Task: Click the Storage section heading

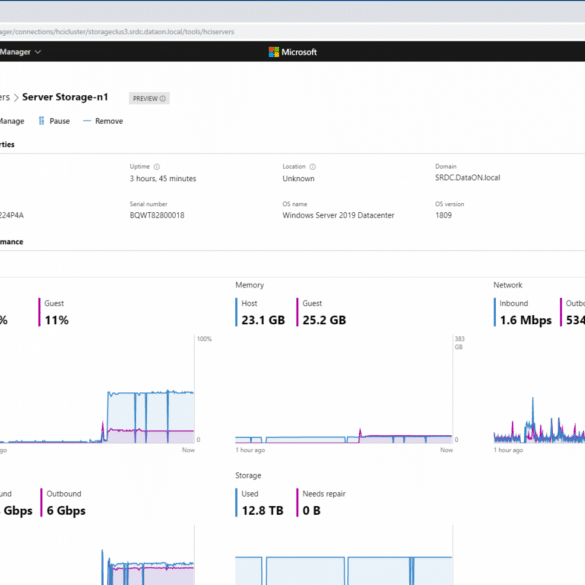Action: pyautogui.click(x=248, y=475)
